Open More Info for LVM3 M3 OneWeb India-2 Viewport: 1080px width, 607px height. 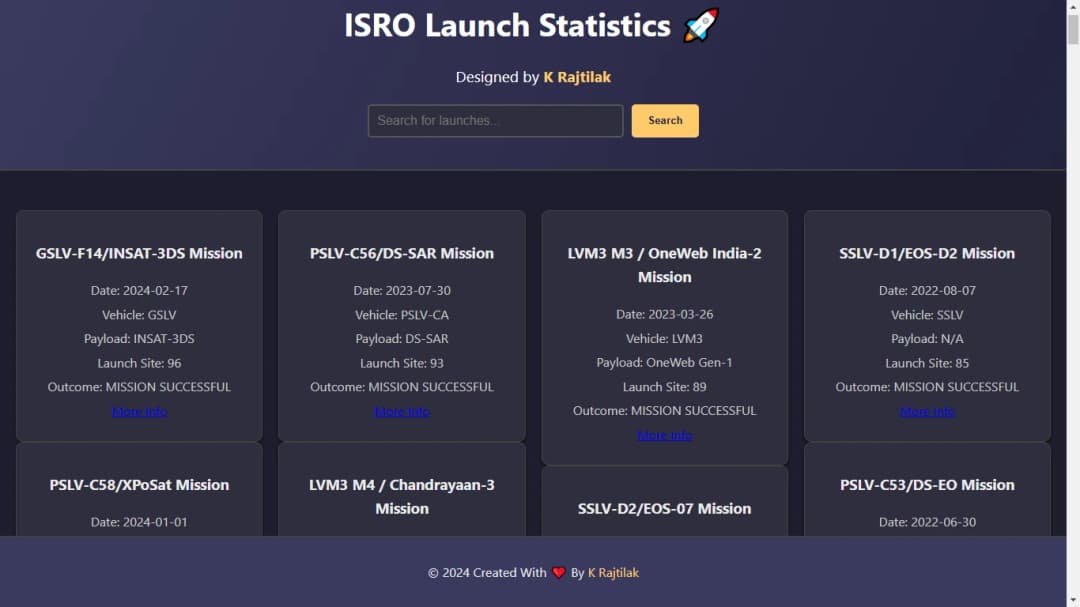point(664,434)
